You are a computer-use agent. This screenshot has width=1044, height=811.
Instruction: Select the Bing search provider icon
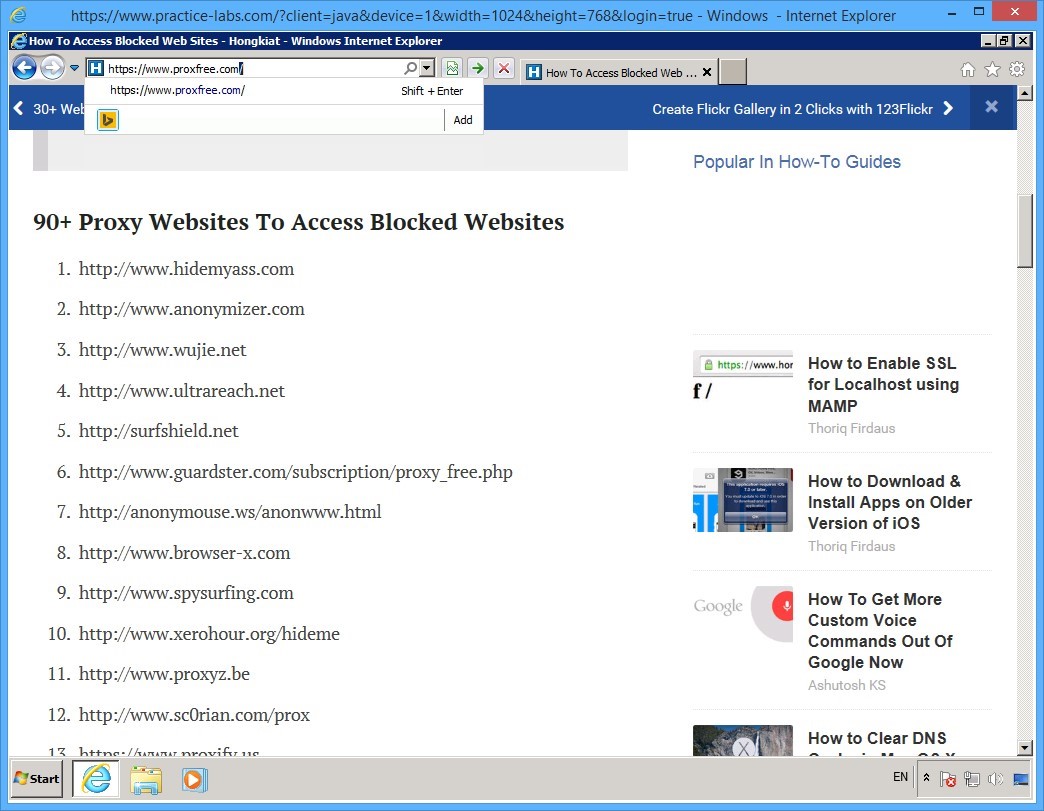tap(108, 120)
